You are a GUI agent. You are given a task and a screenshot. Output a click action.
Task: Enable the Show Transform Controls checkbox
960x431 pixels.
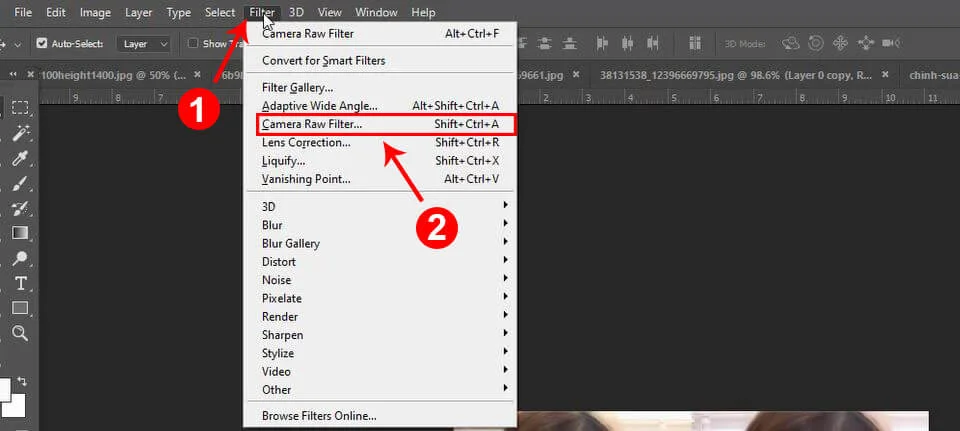(x=193, y=43)
